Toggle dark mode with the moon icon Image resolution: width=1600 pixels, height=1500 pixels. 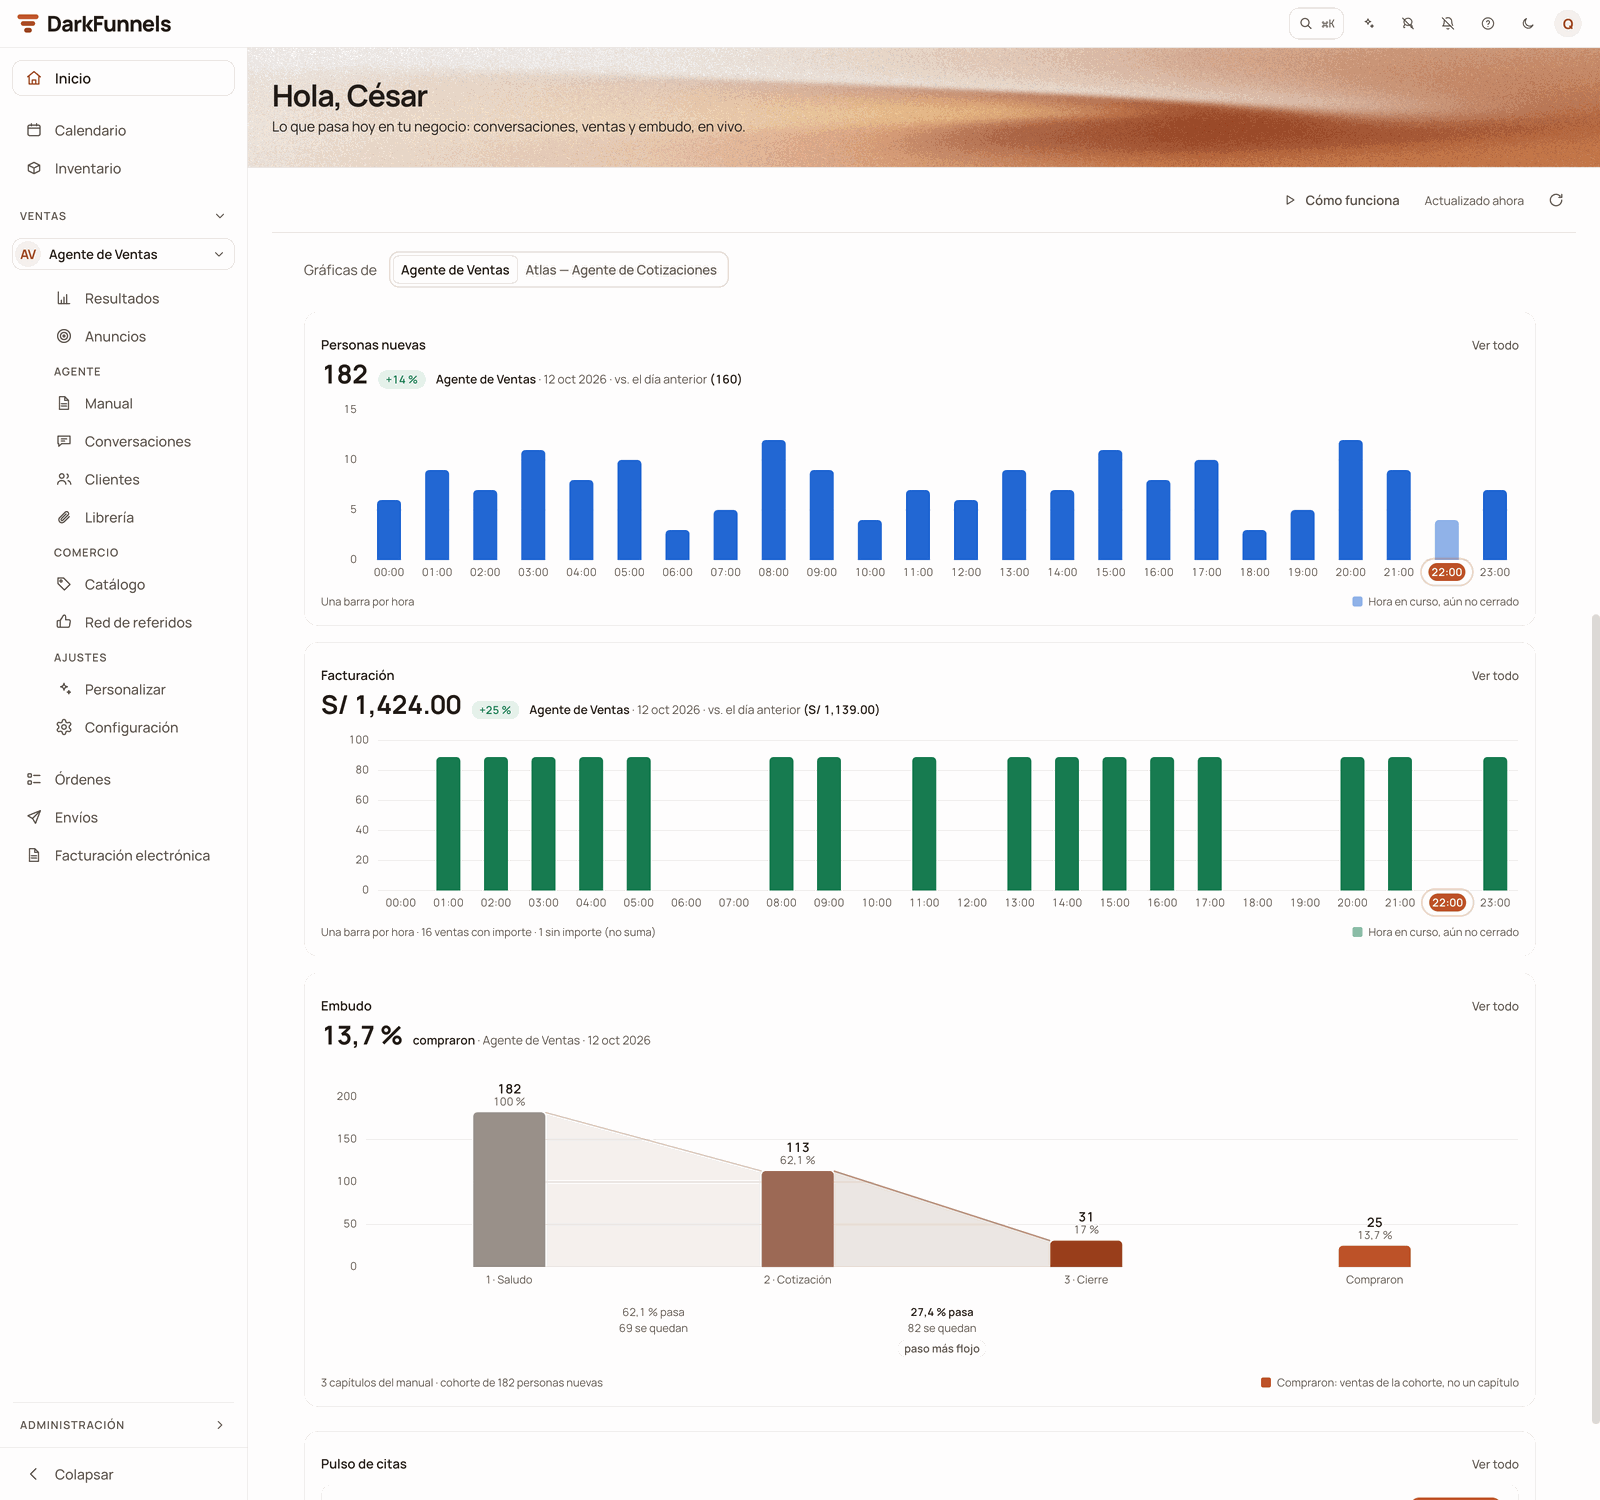tap(1528, 24)
